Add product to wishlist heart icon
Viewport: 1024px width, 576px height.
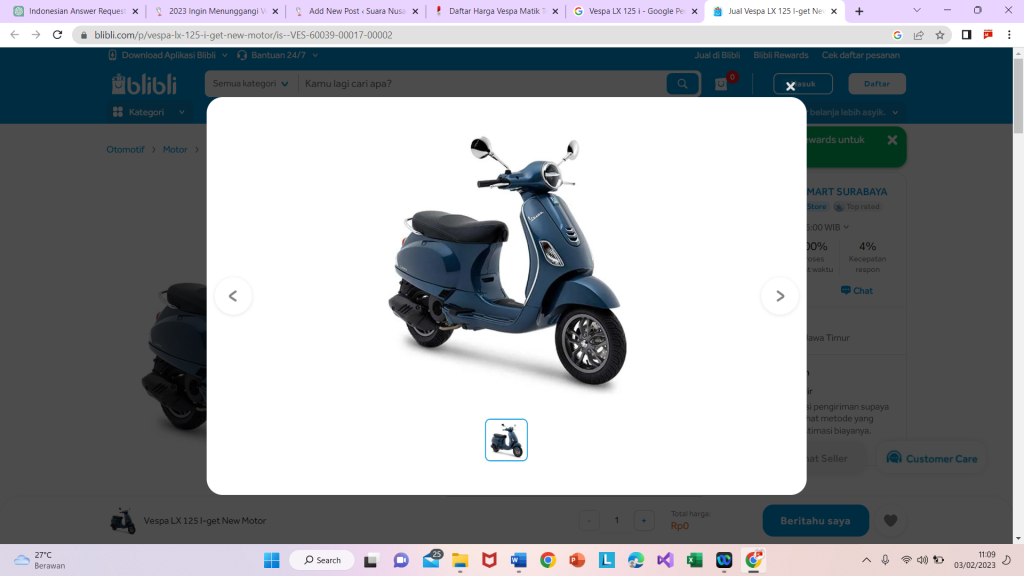890,520
